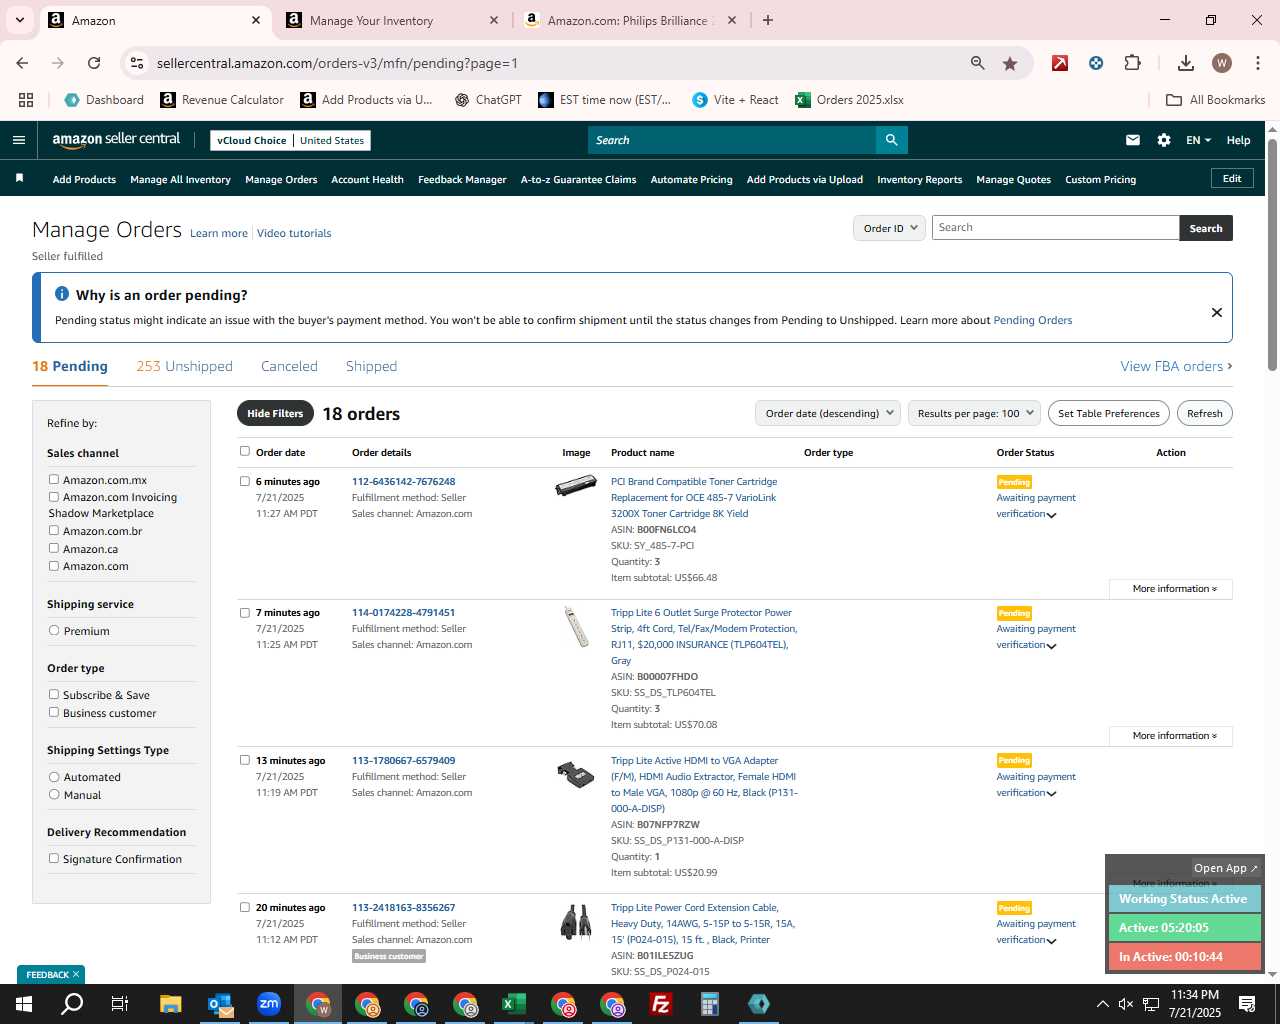Close the FEEDBACK badge
The width and height of the screenshot is (1280, 1024).
tap(75, 974)
